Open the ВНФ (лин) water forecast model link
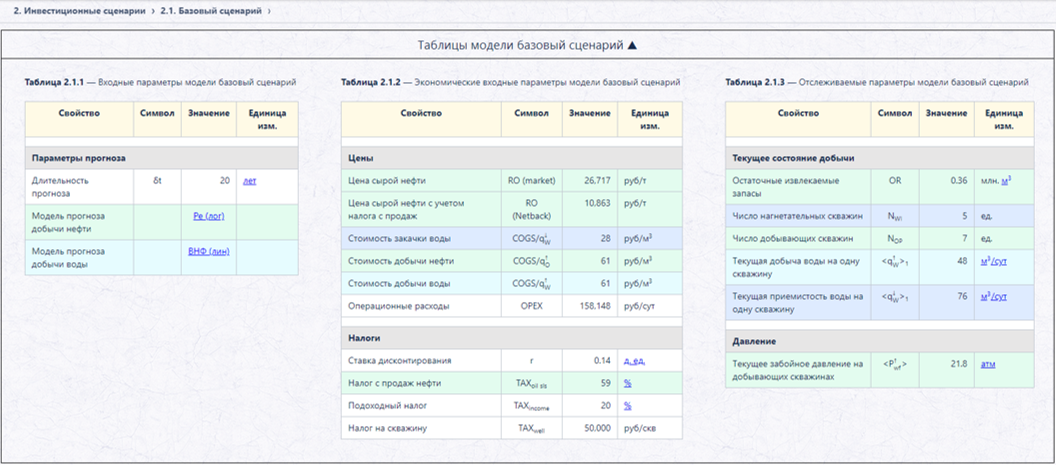Screen dimensions: 1056x465 (209, 251)
